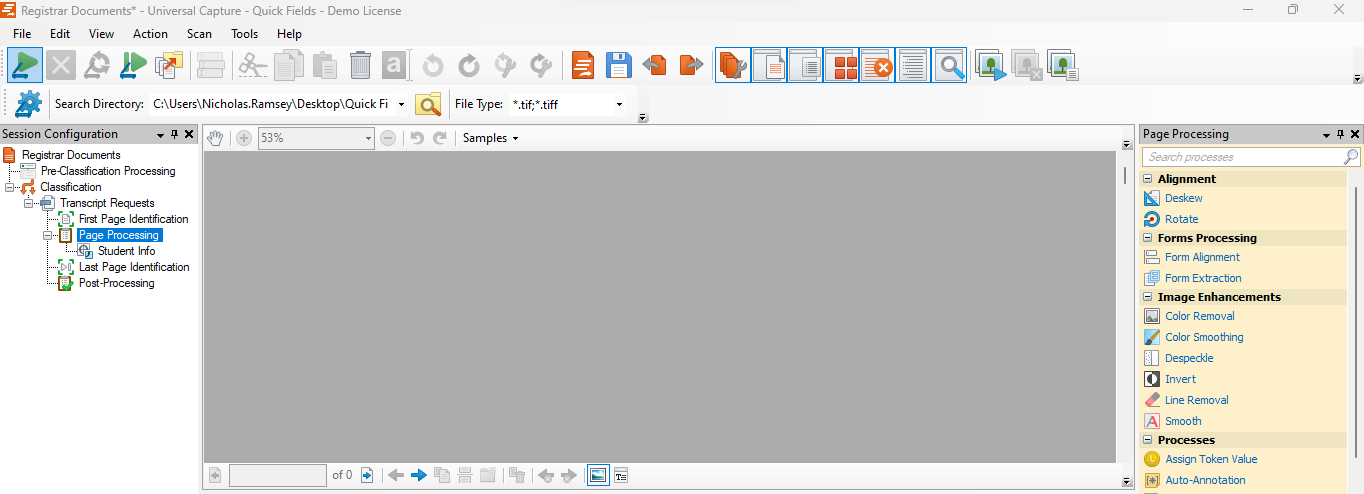This screenshot has height=494, width=1364.
Task: Open the 53% zoom level dropdown
Action: (x=368, y=138)
